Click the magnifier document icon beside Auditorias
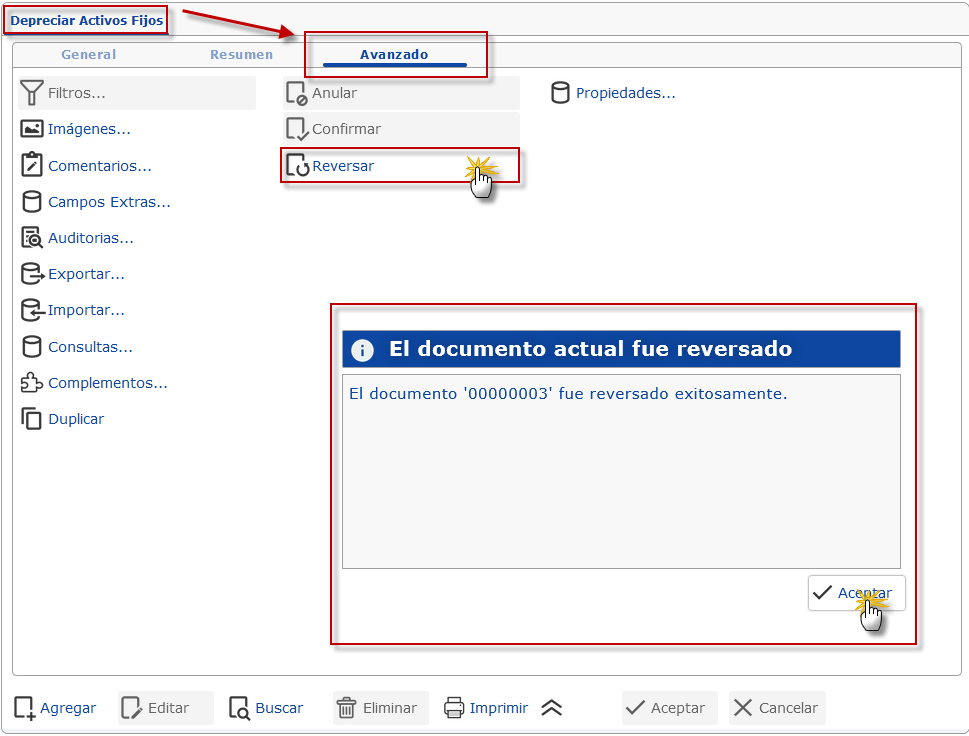The width and height of the screenshot is (969, 736). point(32,237)
